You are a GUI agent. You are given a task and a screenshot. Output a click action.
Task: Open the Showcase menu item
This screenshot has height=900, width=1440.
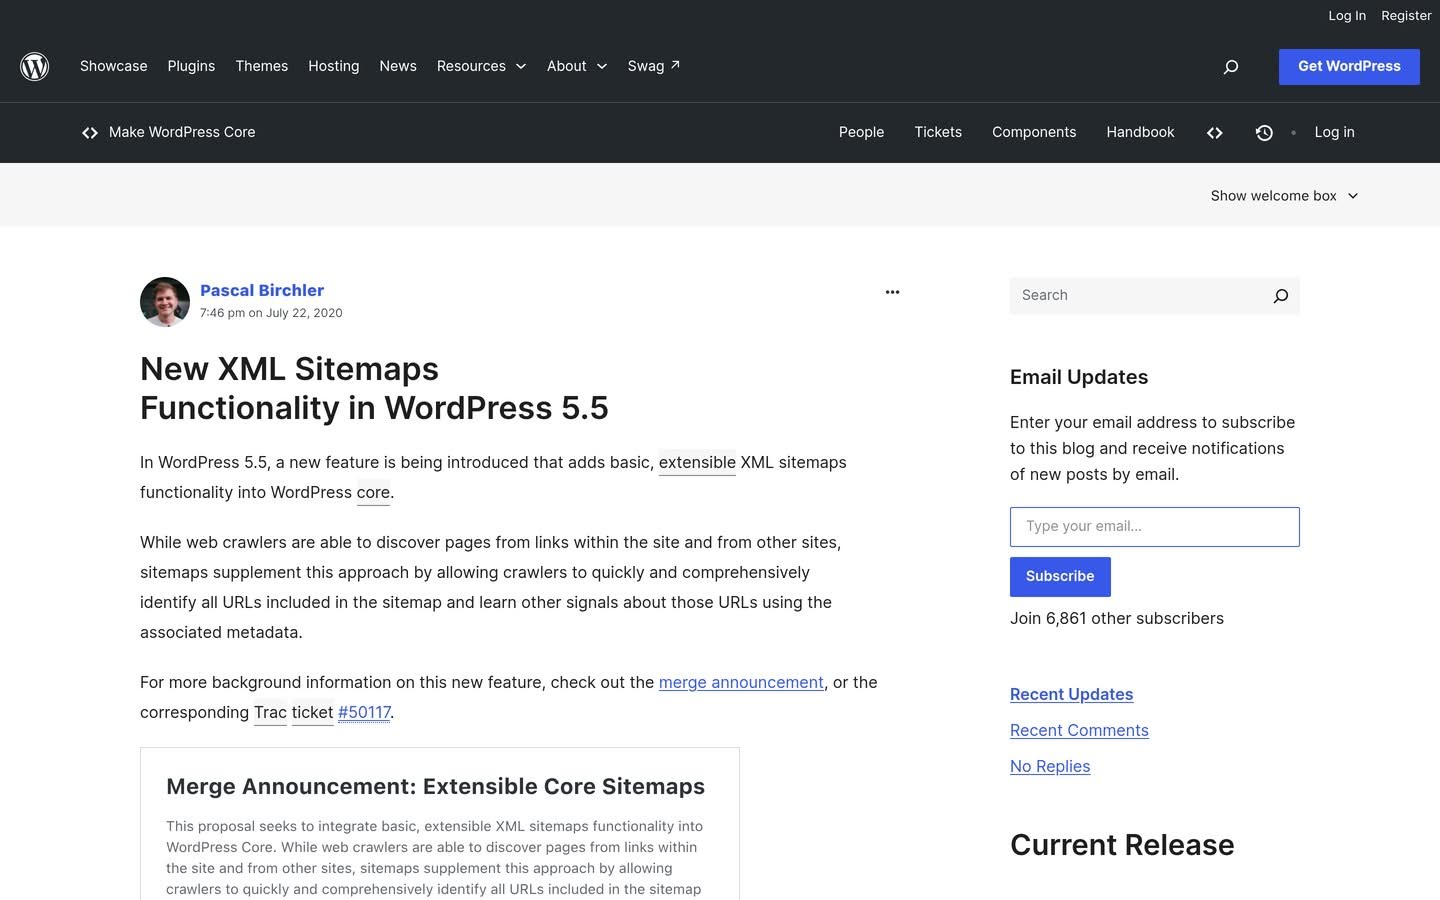click(x=114, y=66)
